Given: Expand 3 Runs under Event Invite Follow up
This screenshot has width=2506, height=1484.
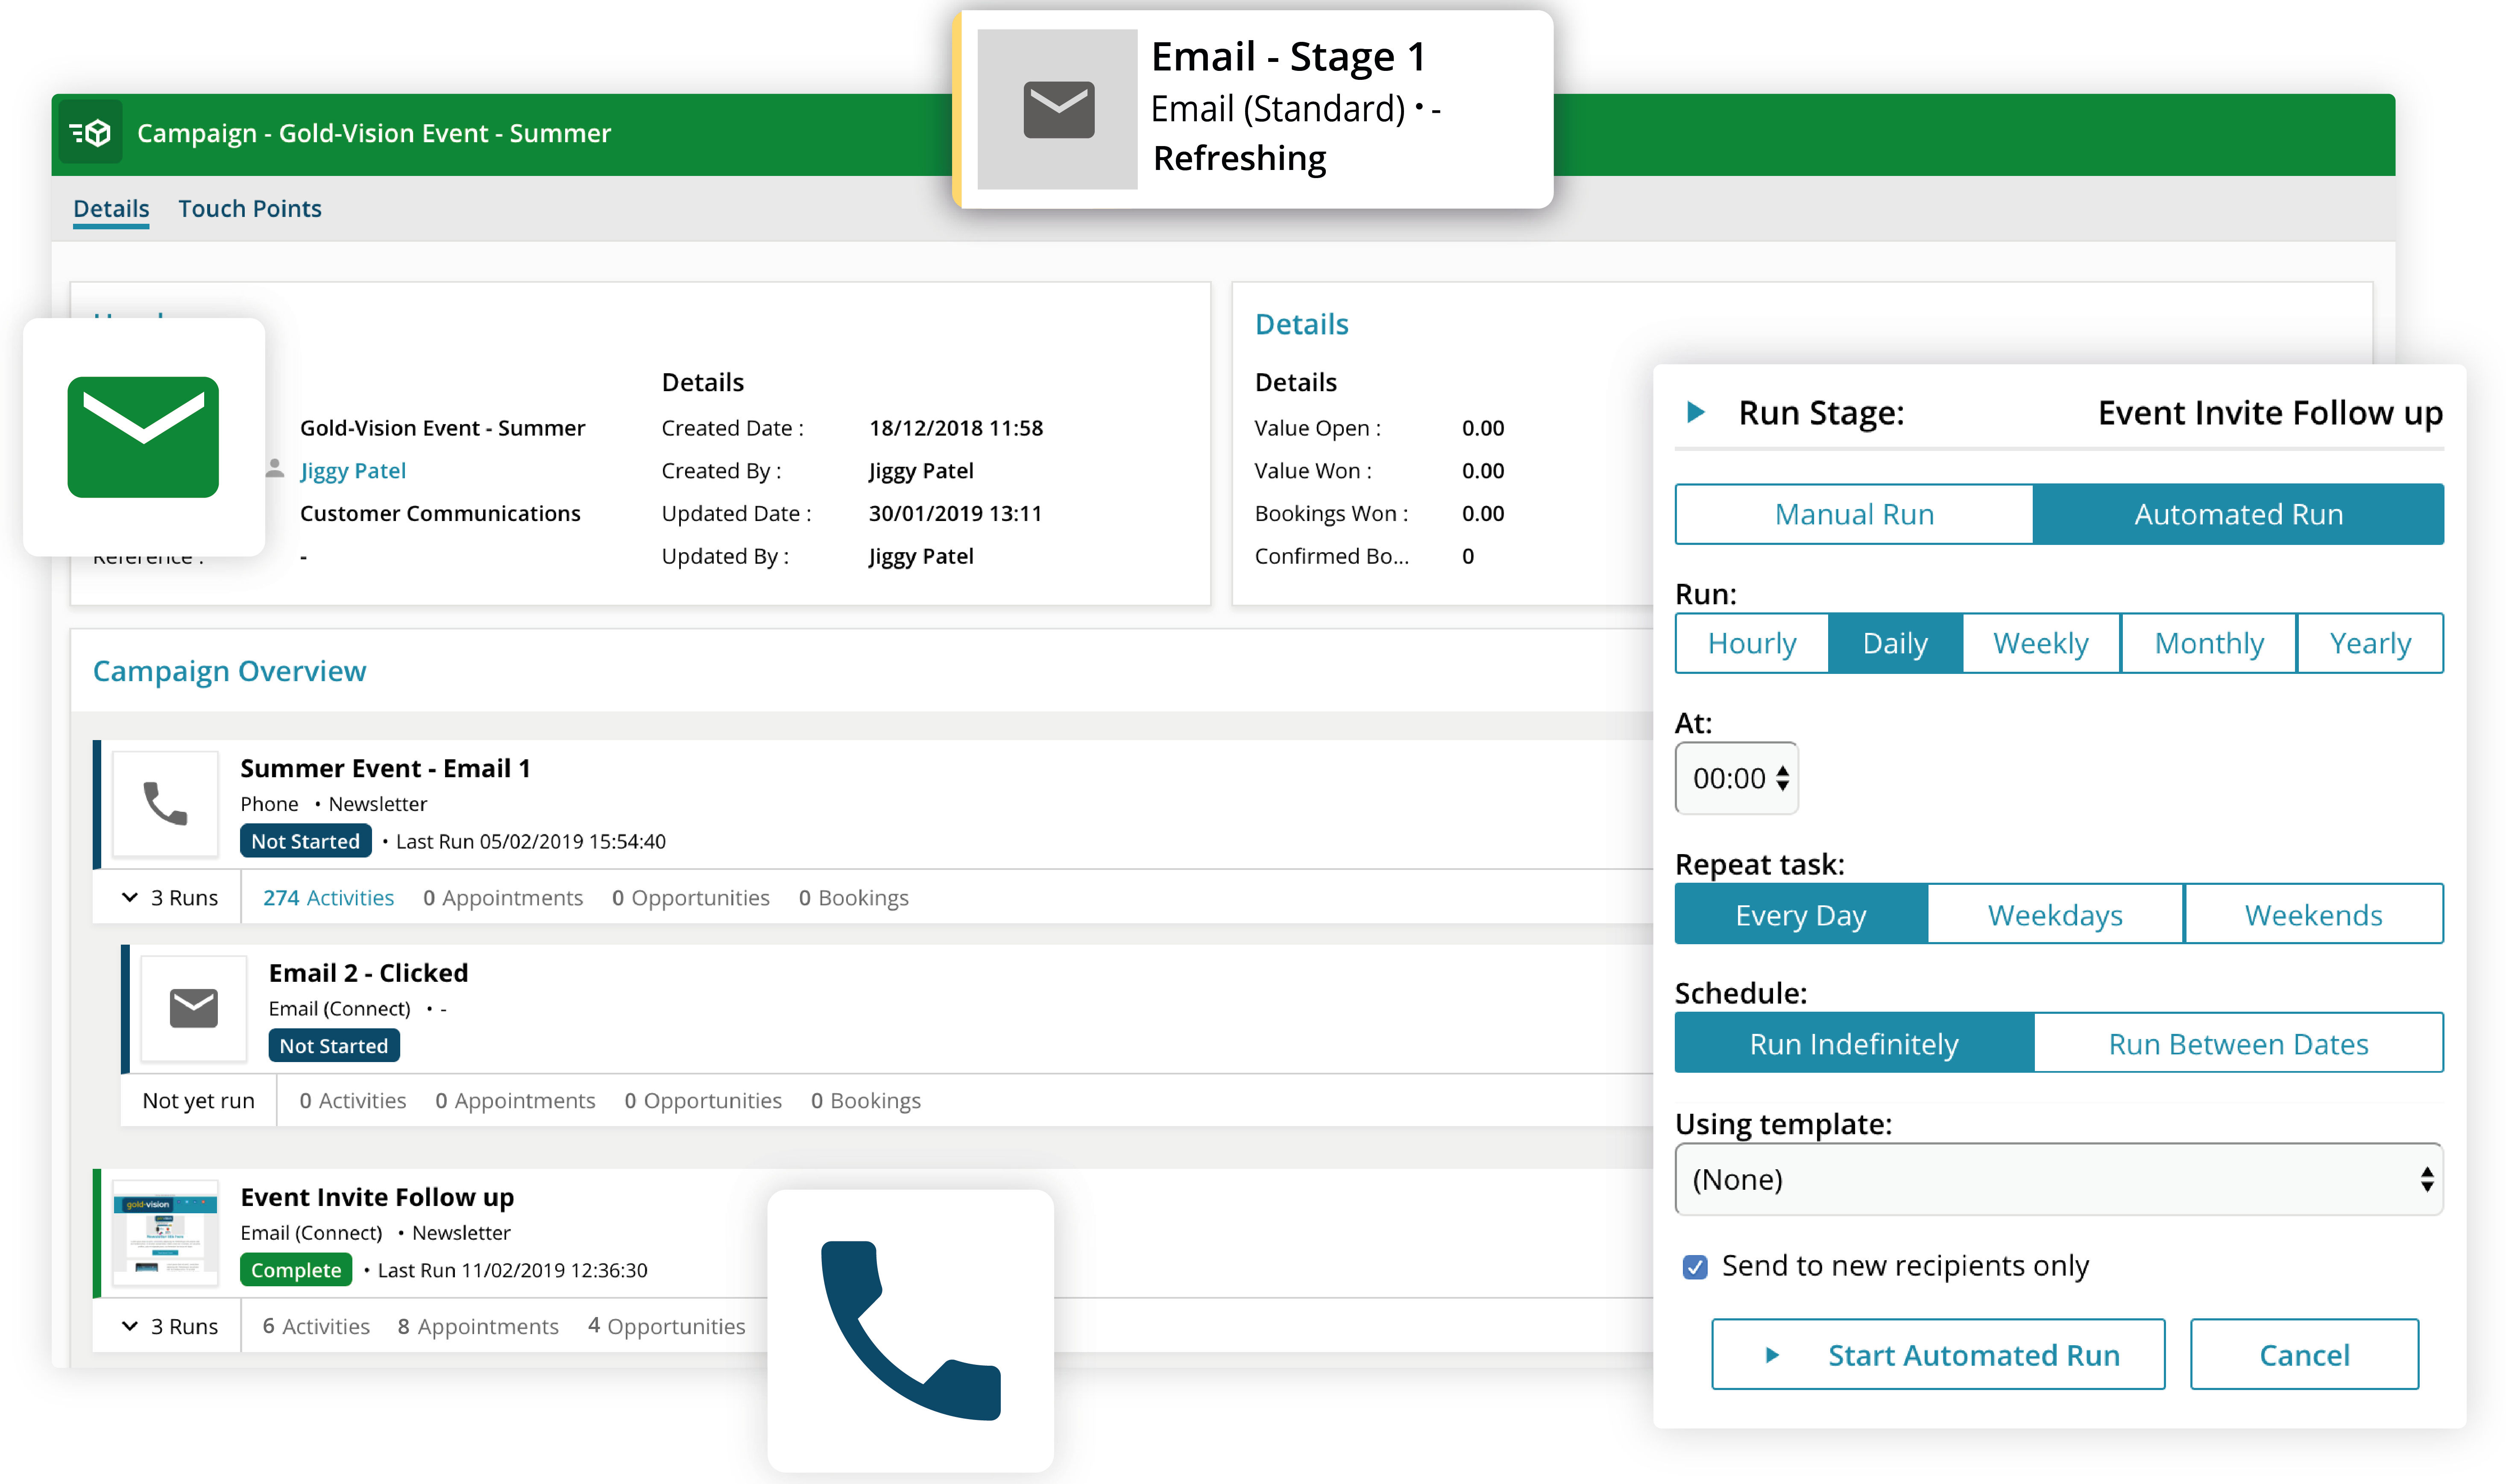Looking at the screenshot, I should tap(170, 1326).
